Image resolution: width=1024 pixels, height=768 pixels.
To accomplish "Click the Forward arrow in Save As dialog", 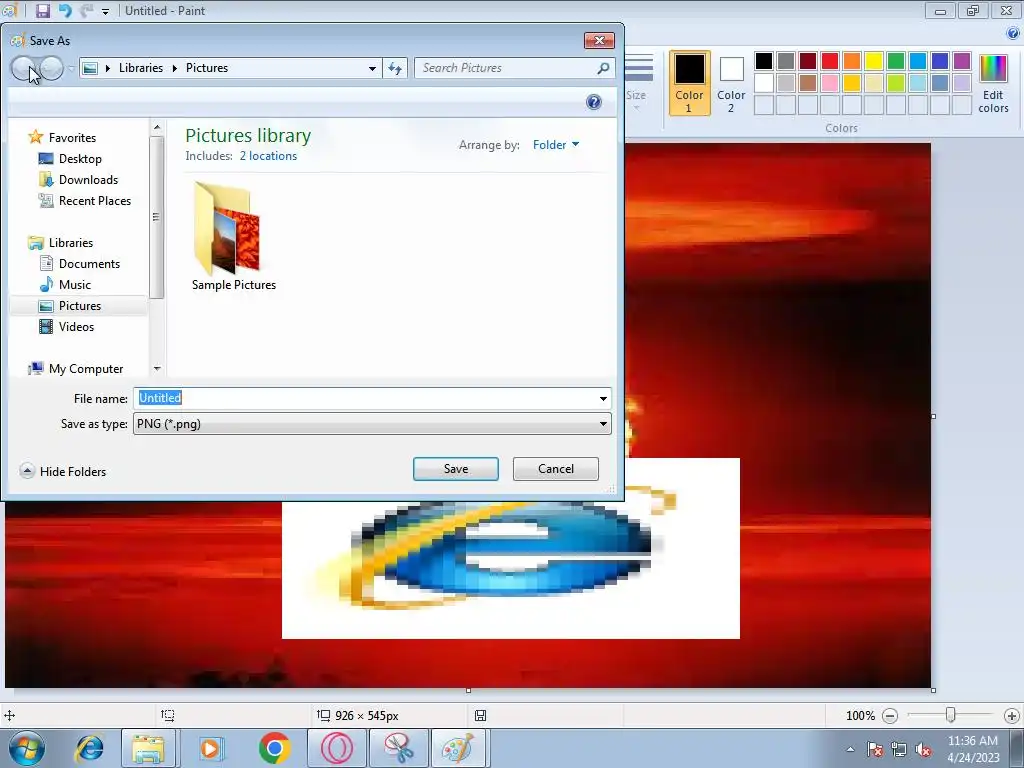I will click(x=51, y=68).
